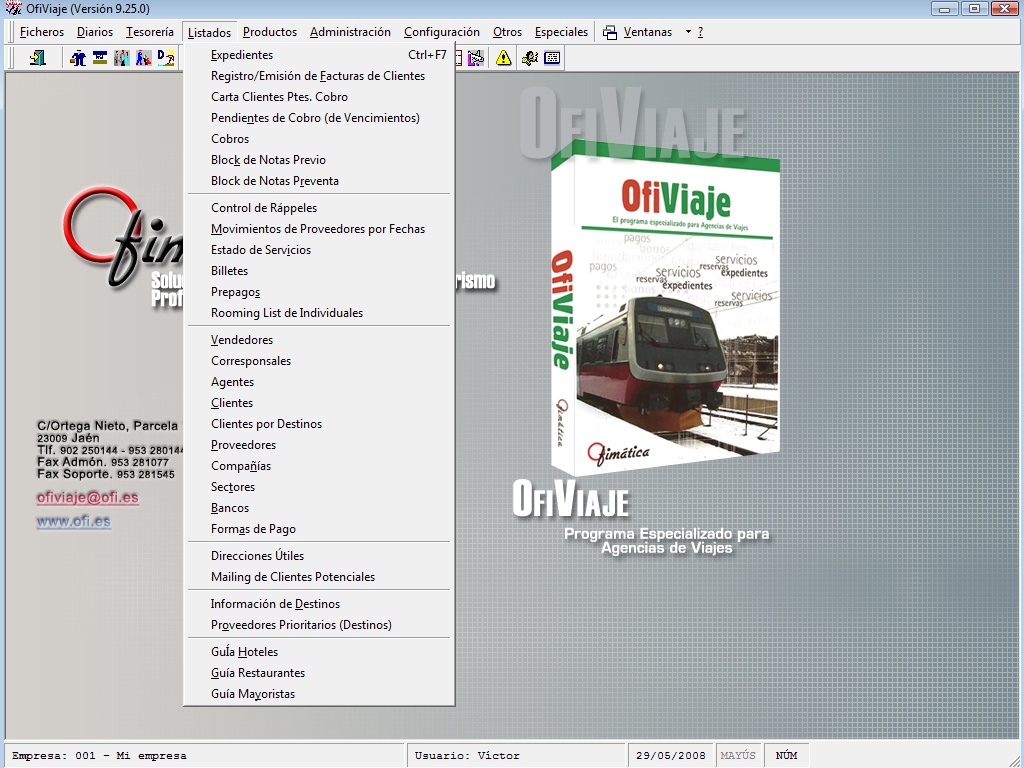
Task: Select Expedientes from the Listados menu
Action: pyautogui.click(x=242, y=55)
